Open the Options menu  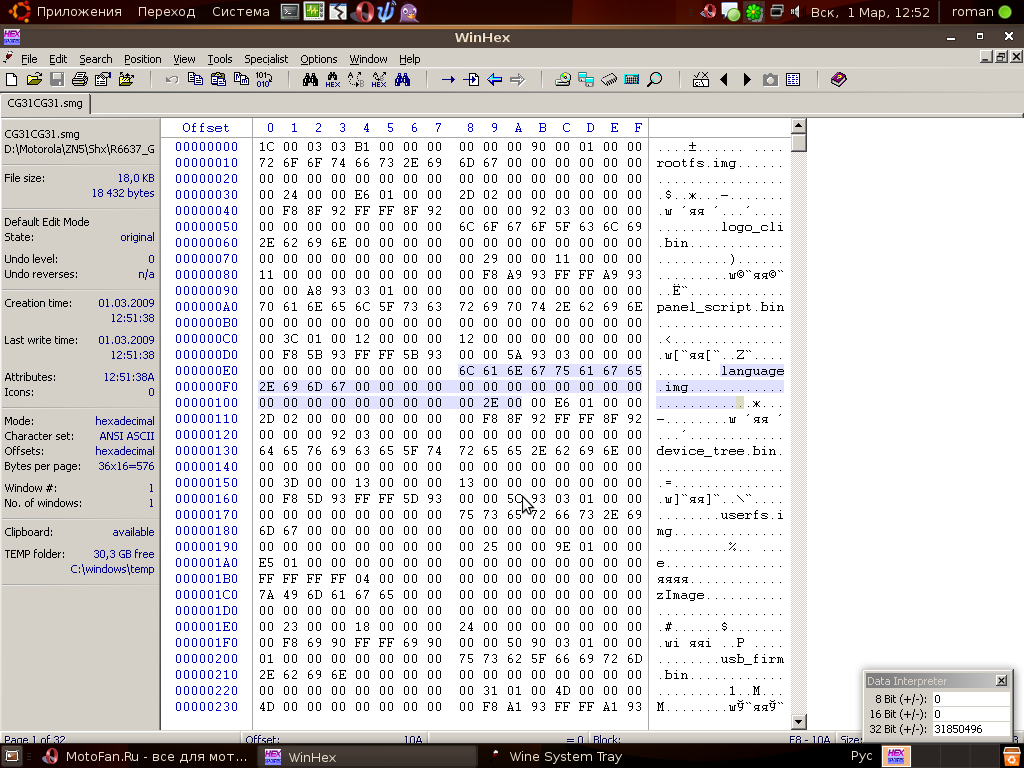click(x=319, y=59)
